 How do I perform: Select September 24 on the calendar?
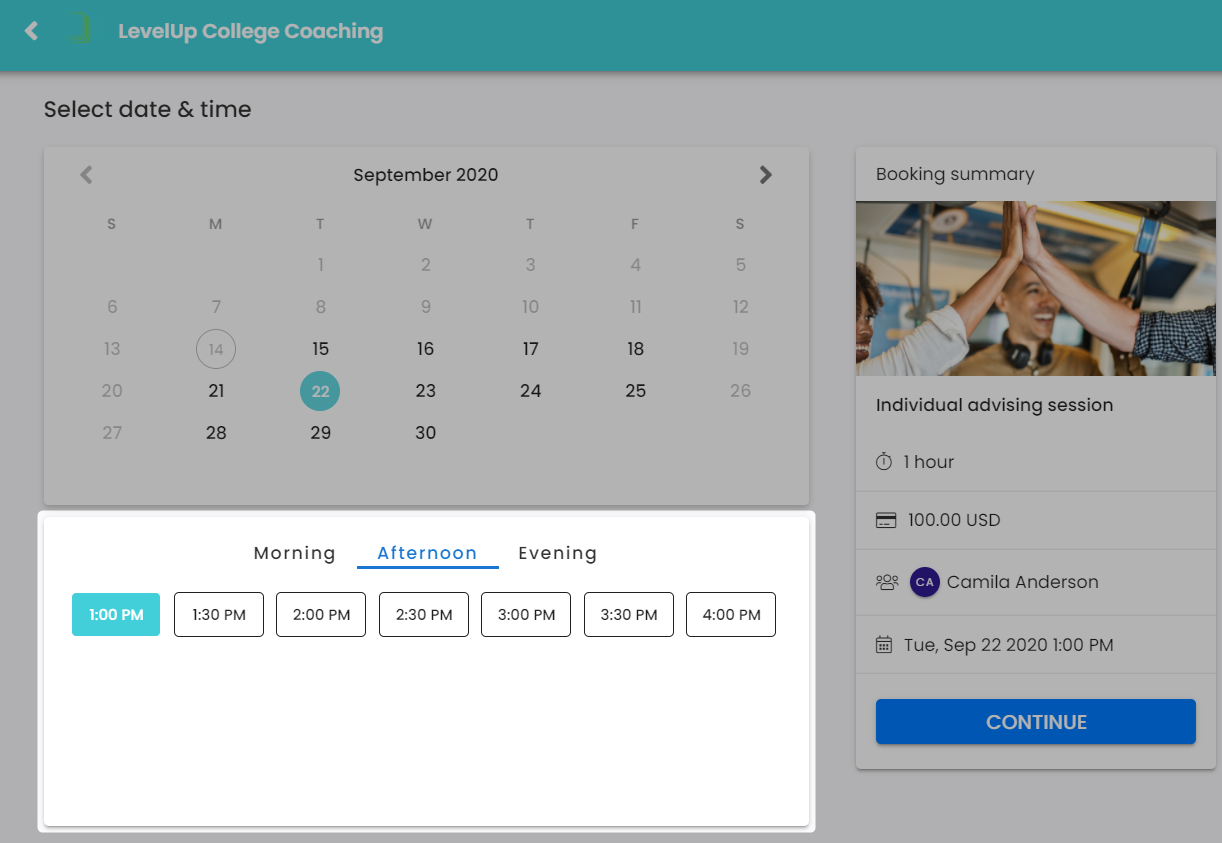(x=530, y=391)
